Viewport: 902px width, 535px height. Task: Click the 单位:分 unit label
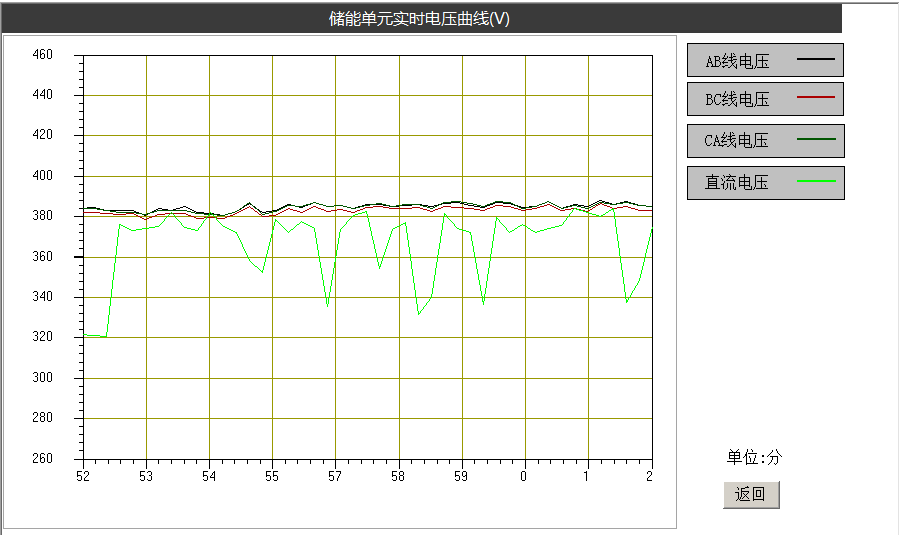(754, 458)
